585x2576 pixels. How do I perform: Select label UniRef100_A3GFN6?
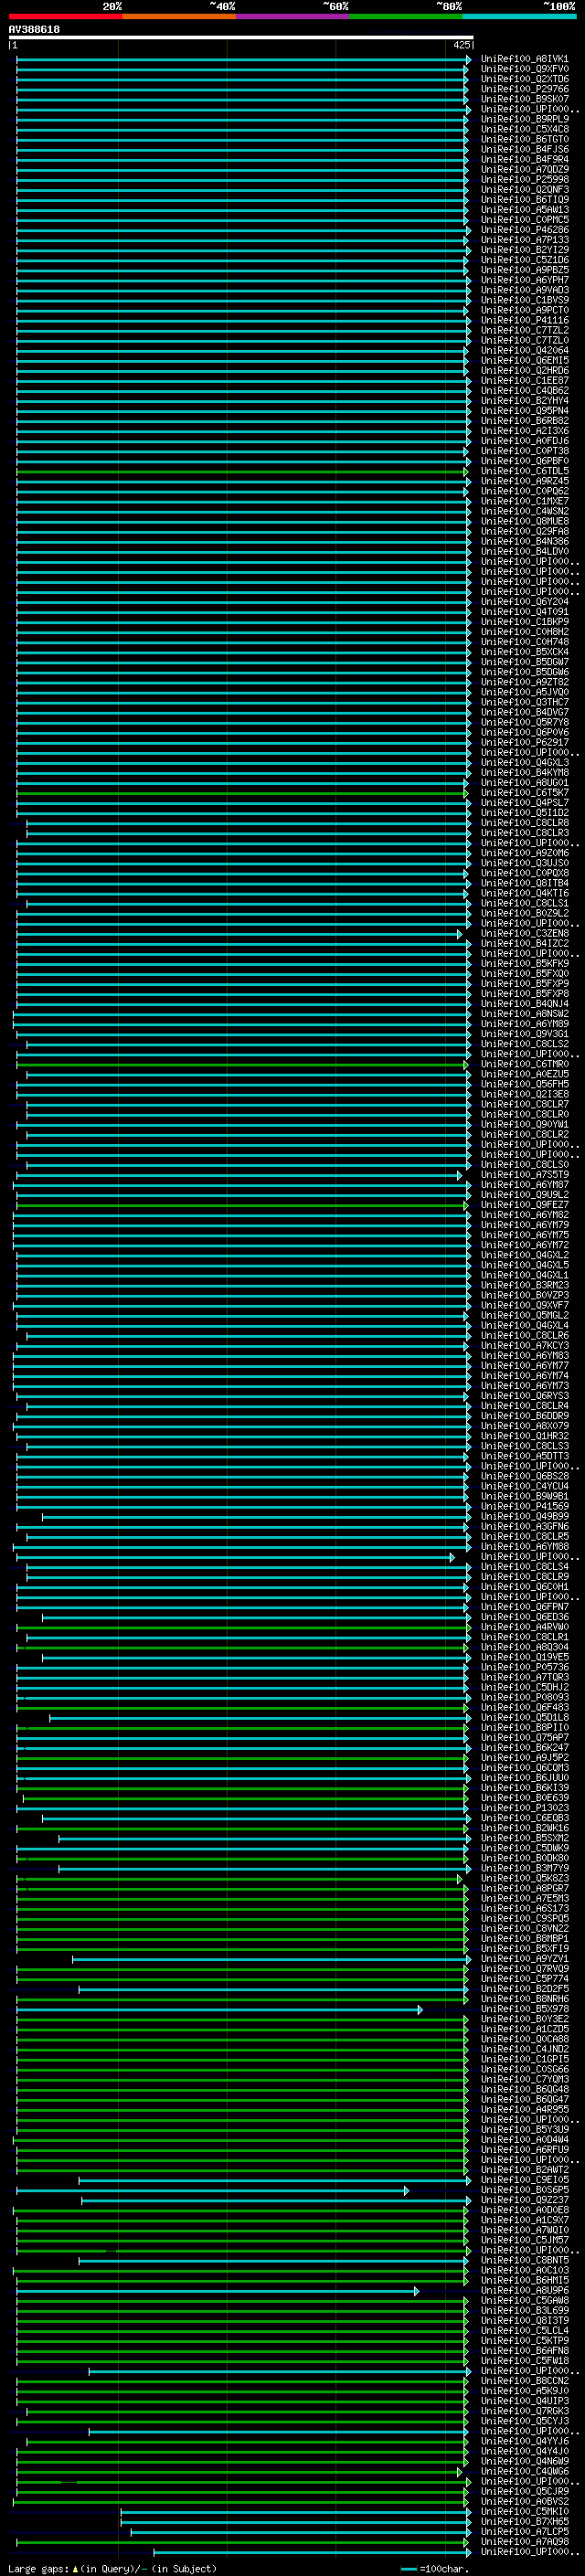point(525,1527)
